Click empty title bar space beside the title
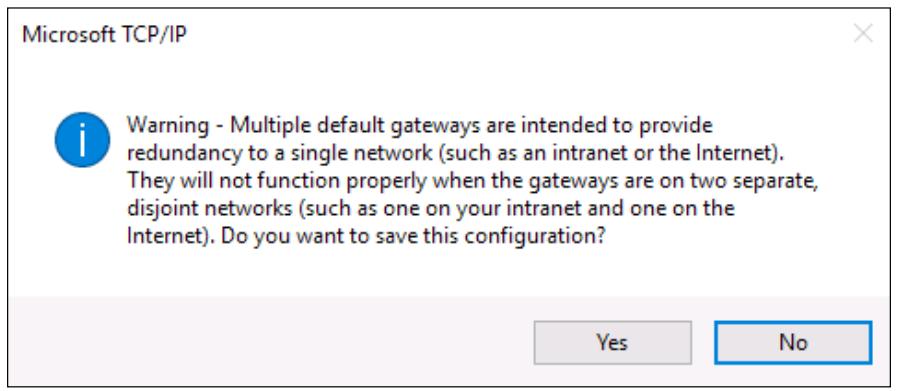Screen dimensions: 897x391 515,35
